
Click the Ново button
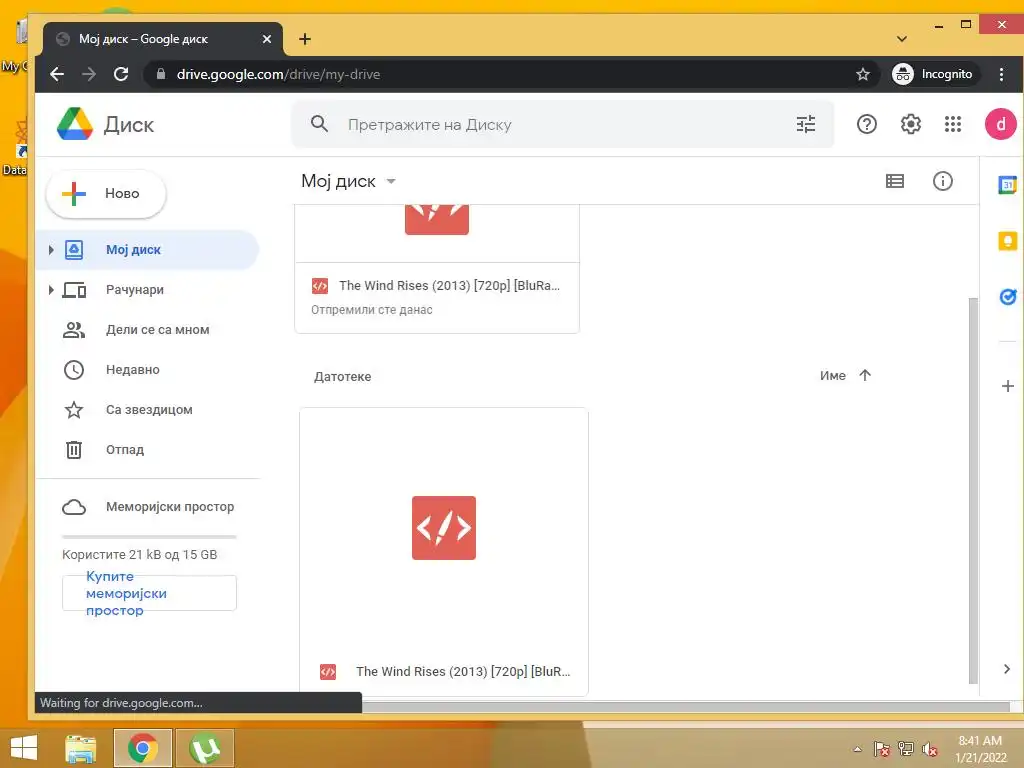pyautogui.click(x=106, y=193)
